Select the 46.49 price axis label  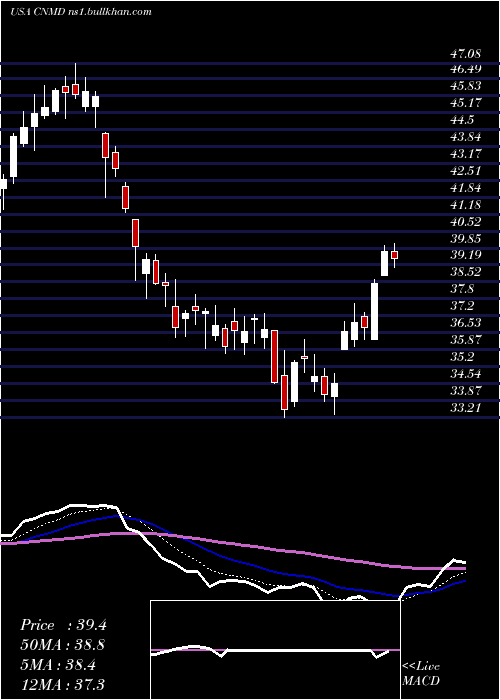pyautogui.click(x=466, y=69)
